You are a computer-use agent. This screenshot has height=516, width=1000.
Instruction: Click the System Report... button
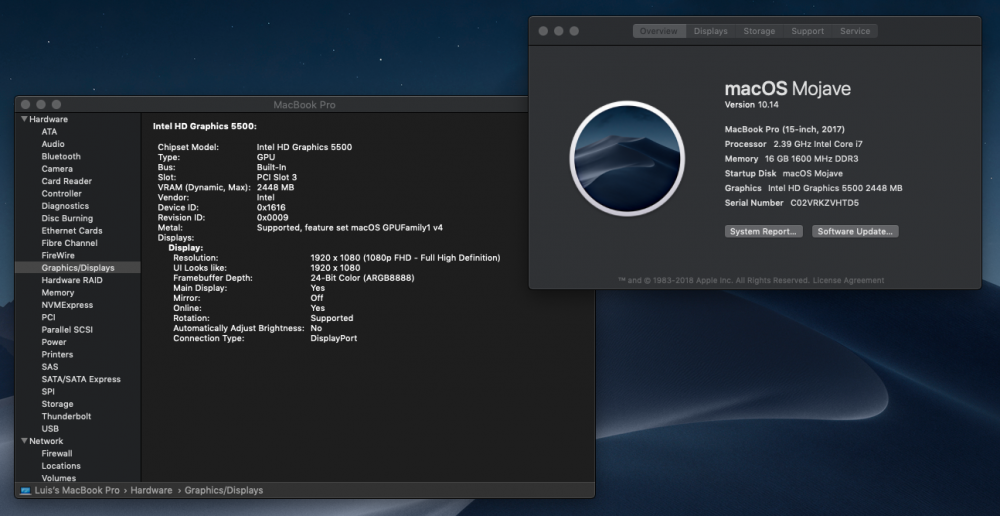point(763,232)
